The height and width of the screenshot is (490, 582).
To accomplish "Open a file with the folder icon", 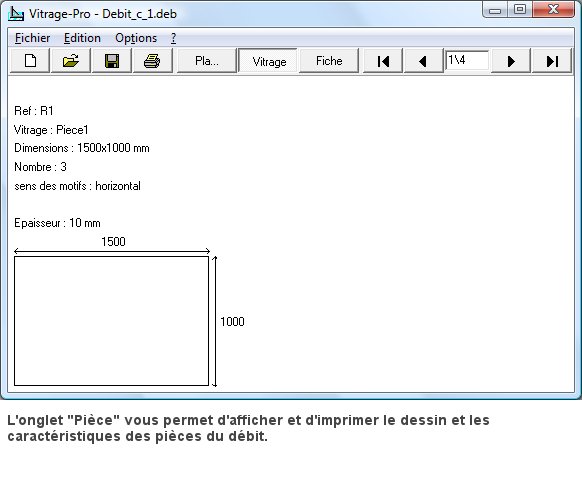I will tap(71, 61).
